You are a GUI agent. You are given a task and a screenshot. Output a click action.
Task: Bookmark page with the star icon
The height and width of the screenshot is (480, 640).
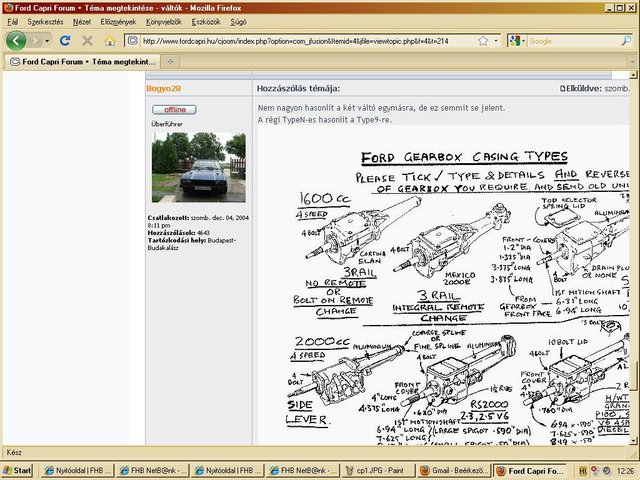pos(483,41)
